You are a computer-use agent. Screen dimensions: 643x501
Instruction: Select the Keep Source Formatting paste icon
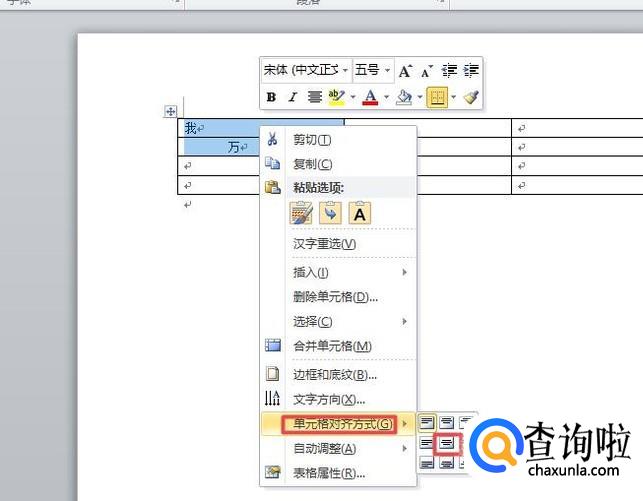pyautogui.click(x=301, y=212)
